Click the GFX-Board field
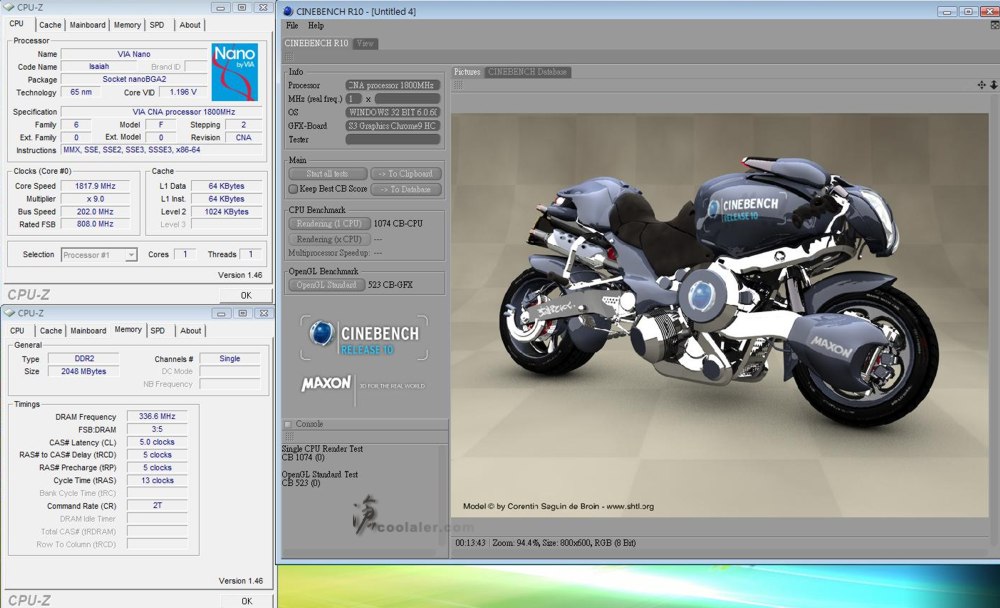1000x608 pixels. pyautogui.click(x=393, y=126)
